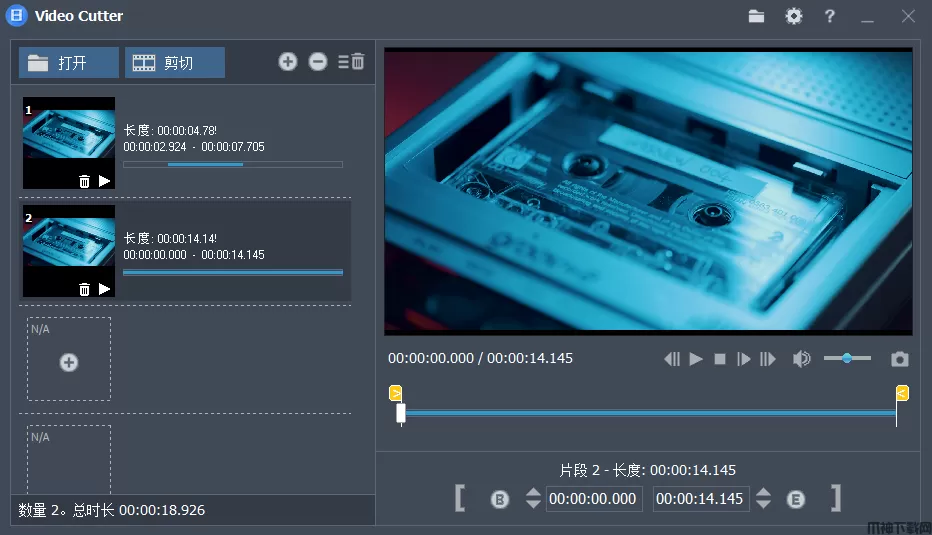Image resolution: width=932 pixels, height=535 pixels.
Task: Decrease the start time with down arrow
Action: [x=533, y=504]
